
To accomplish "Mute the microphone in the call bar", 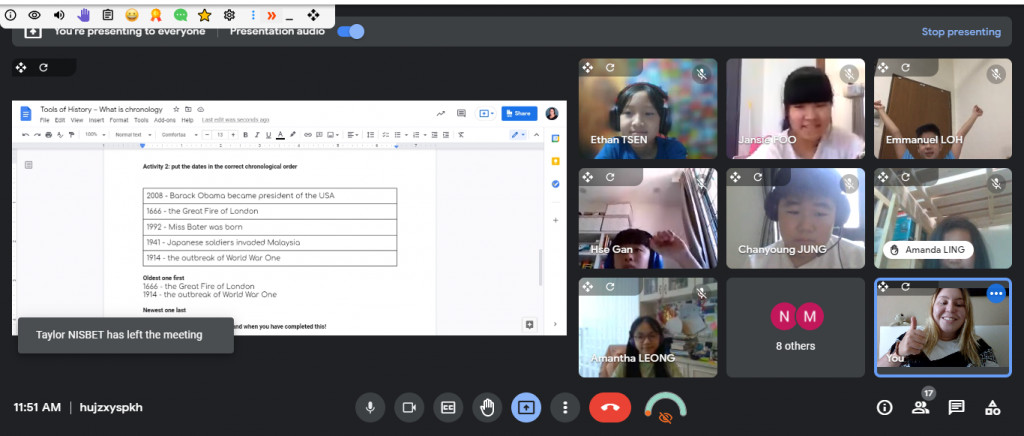I will click(370, 407).
